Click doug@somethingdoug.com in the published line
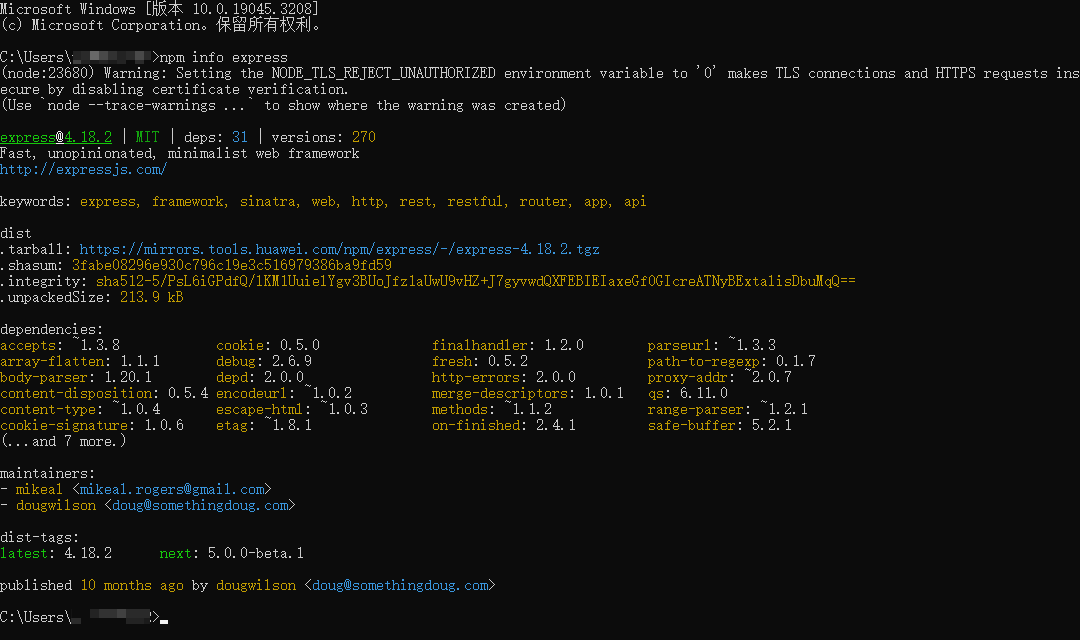This screenshot has height=640, width=1080. [400, 586]
